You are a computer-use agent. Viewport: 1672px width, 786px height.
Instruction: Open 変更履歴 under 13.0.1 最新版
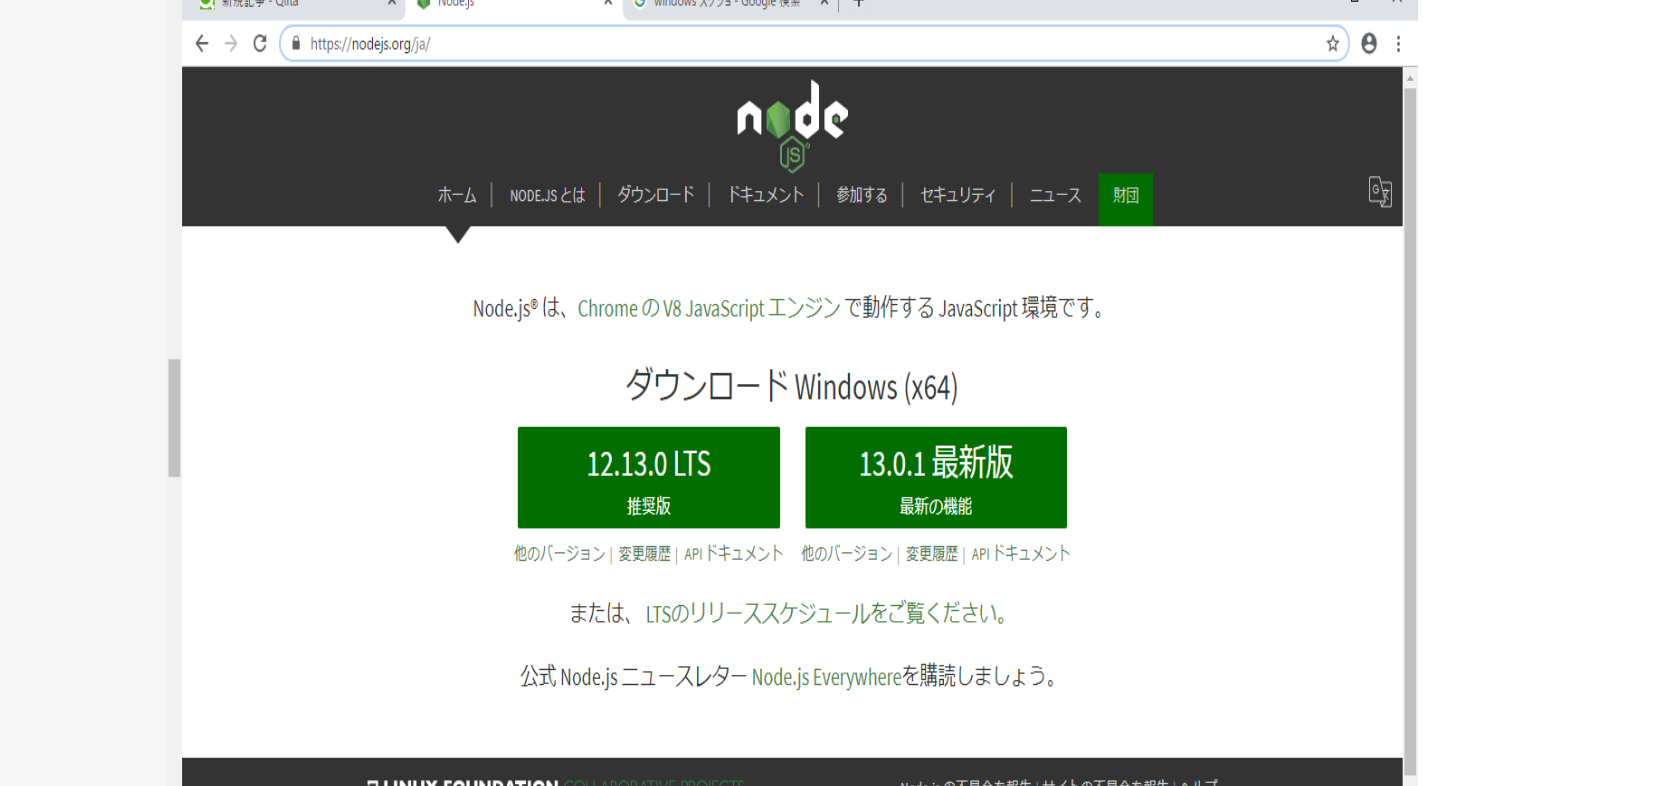931,554
